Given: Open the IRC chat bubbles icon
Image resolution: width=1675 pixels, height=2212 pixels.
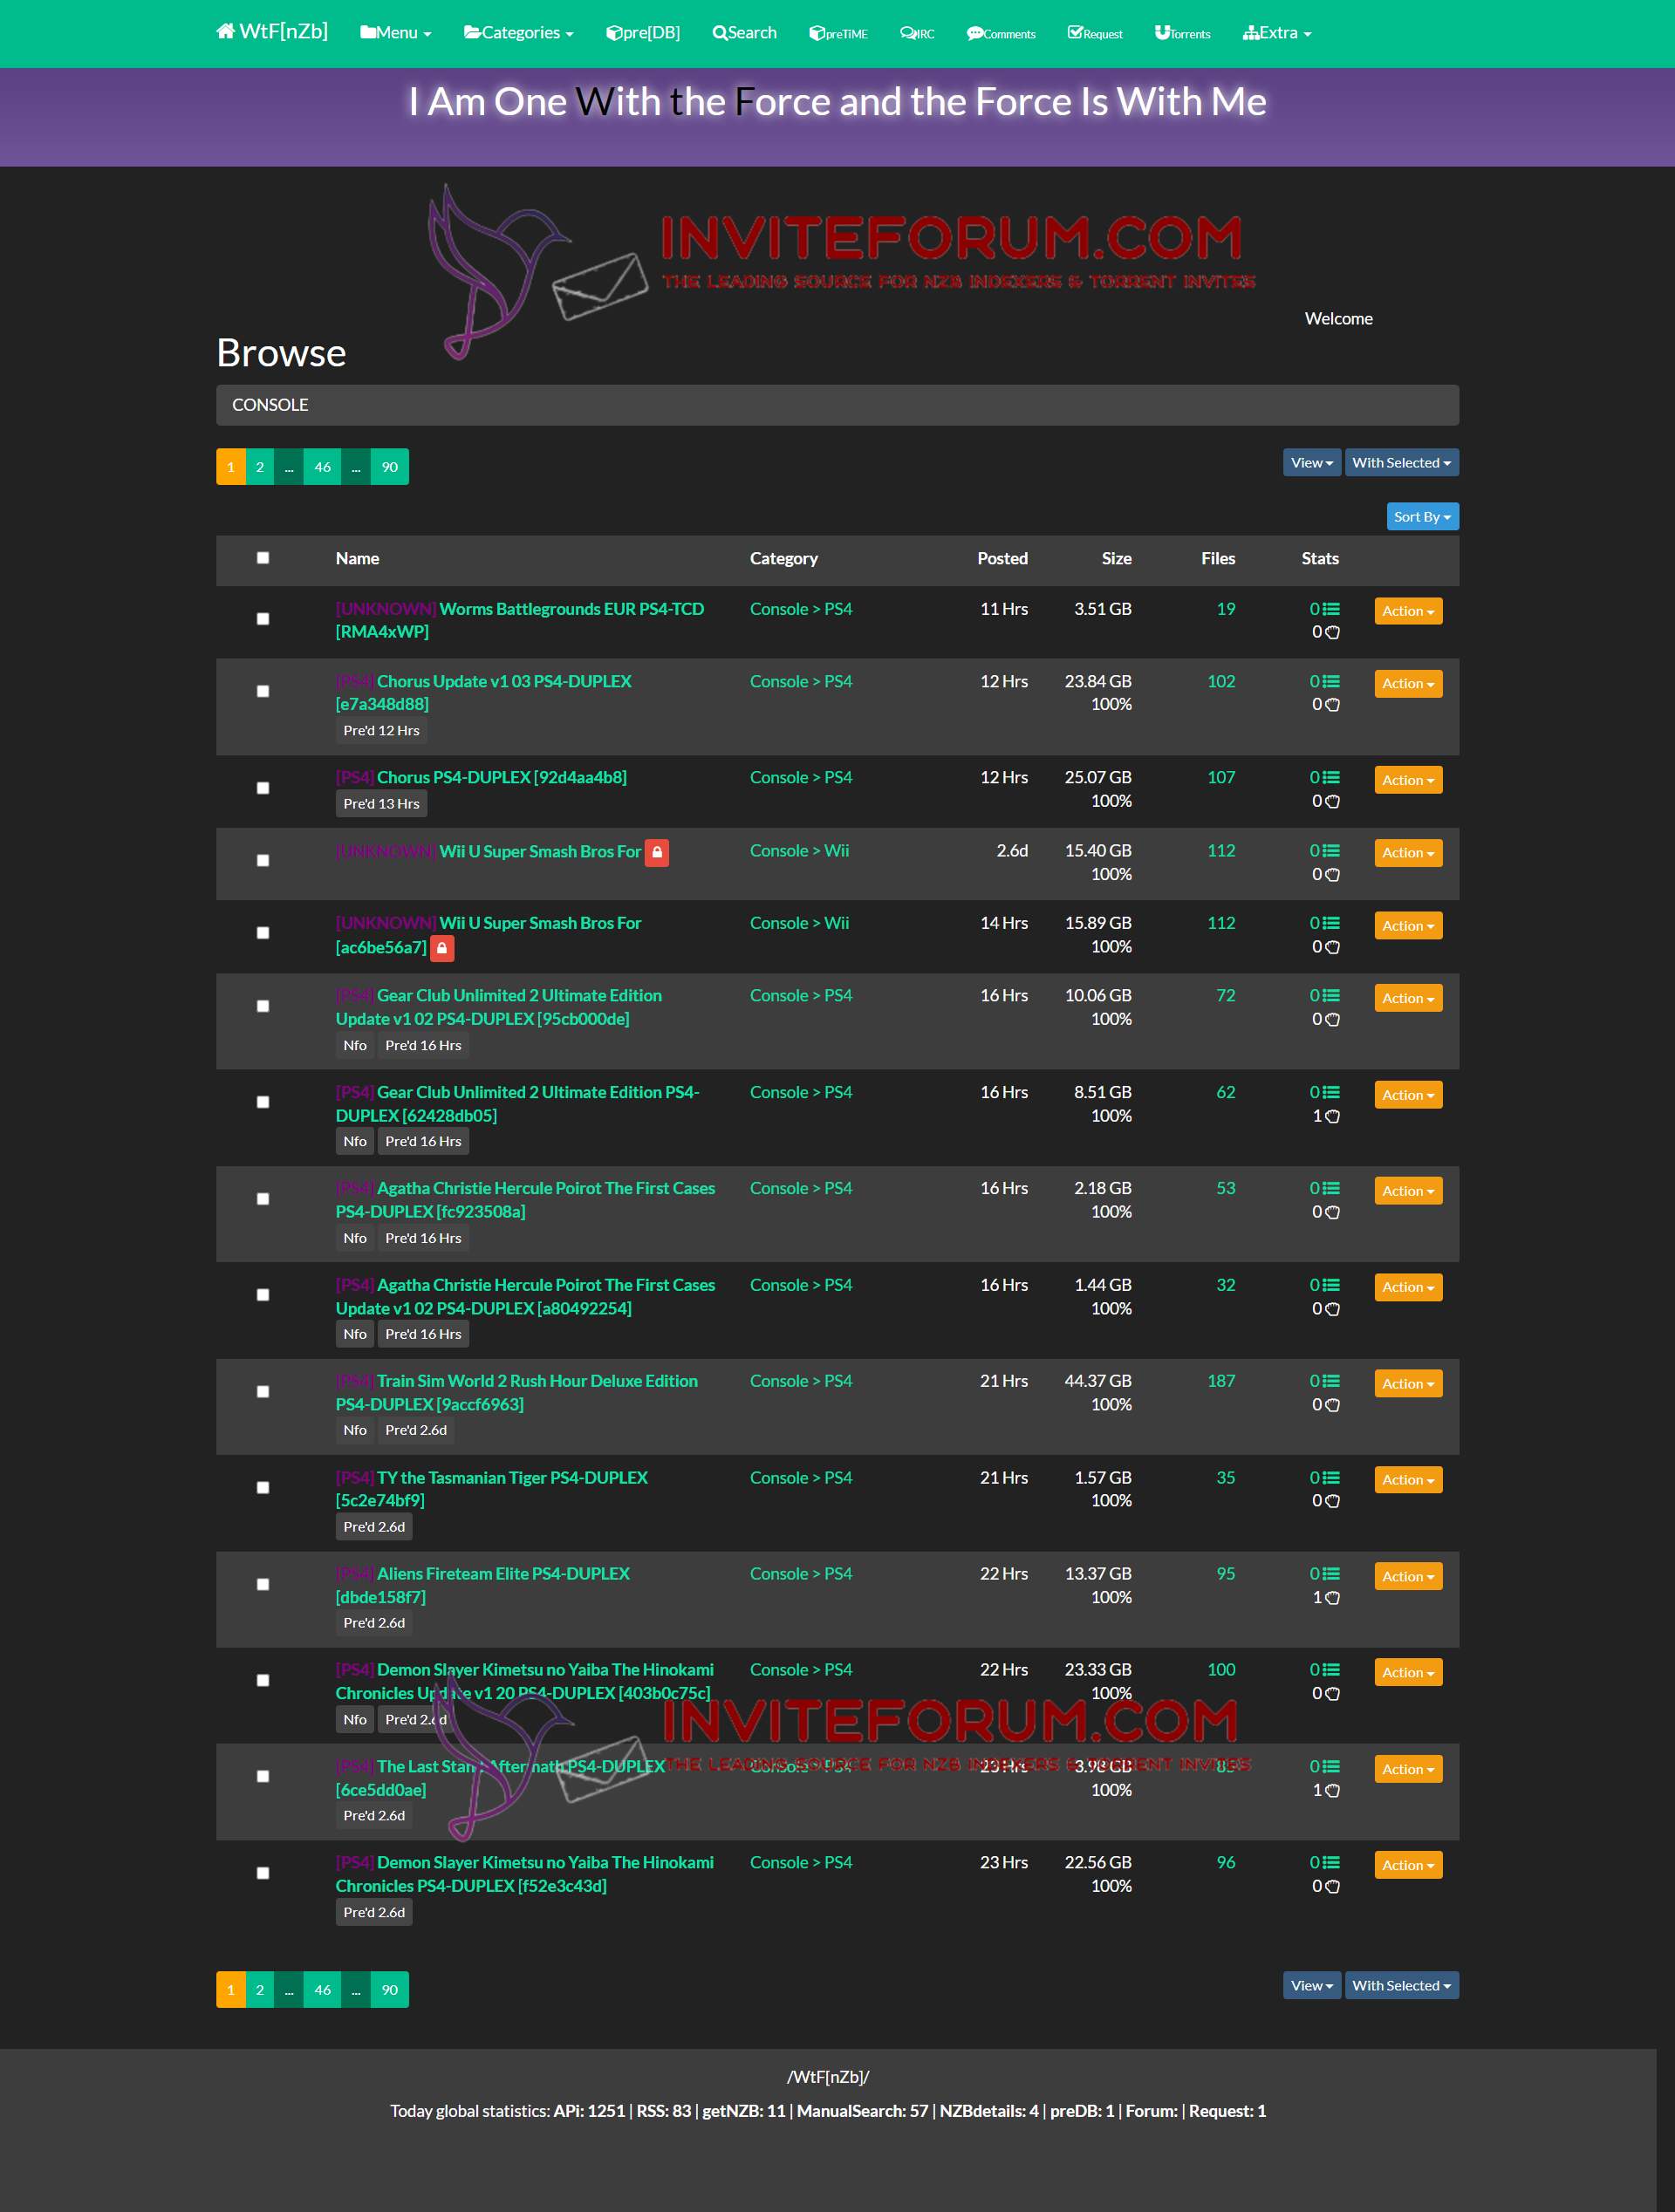Looking at the screenshot, I should pyautogui.click(x=907, y=33).
